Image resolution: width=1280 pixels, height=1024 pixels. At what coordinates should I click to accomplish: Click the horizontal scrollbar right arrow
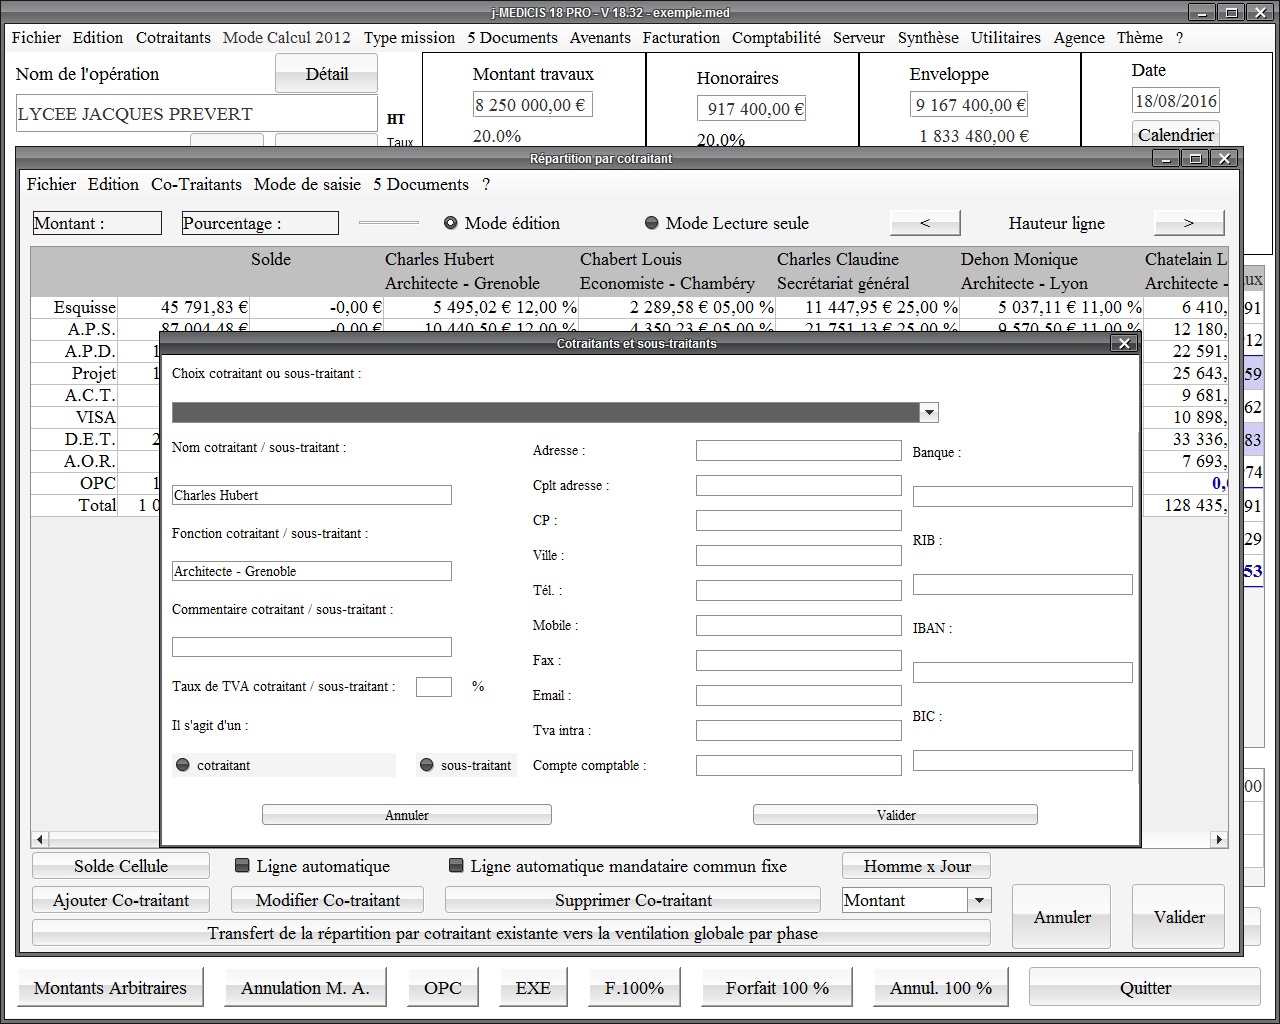point(1219,839)
